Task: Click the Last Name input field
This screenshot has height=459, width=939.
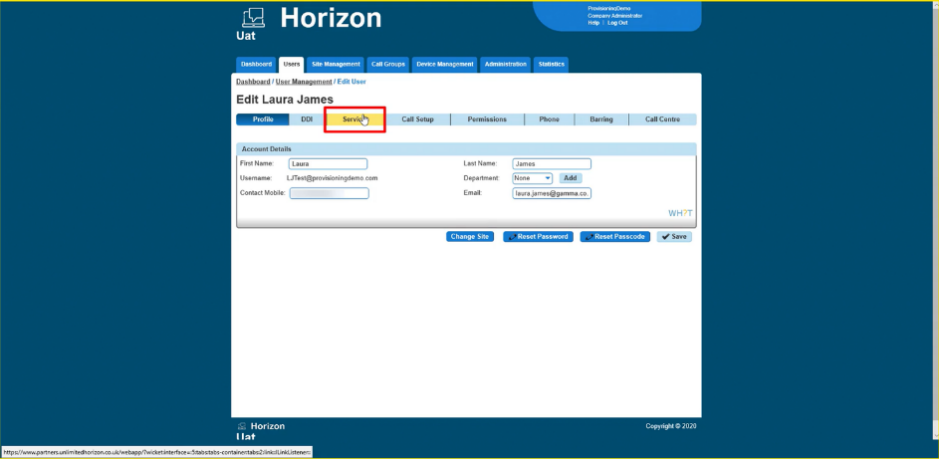Action: 552,164
